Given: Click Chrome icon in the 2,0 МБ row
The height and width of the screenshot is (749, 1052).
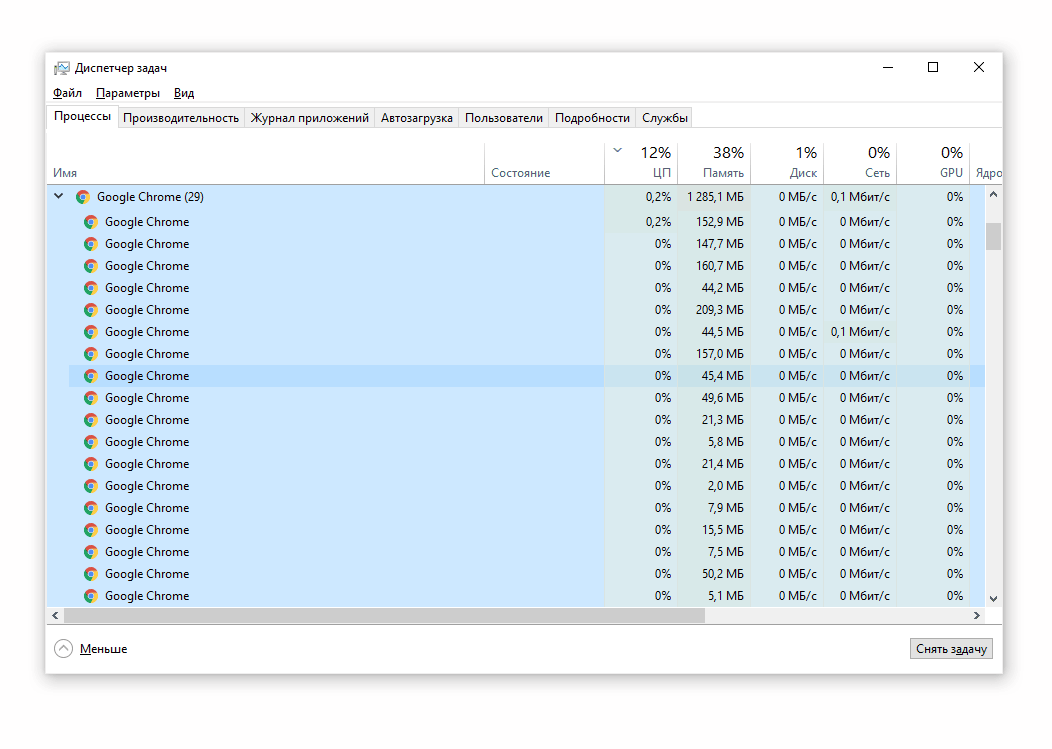Looking at the screenshot, I should pos(91,486).
